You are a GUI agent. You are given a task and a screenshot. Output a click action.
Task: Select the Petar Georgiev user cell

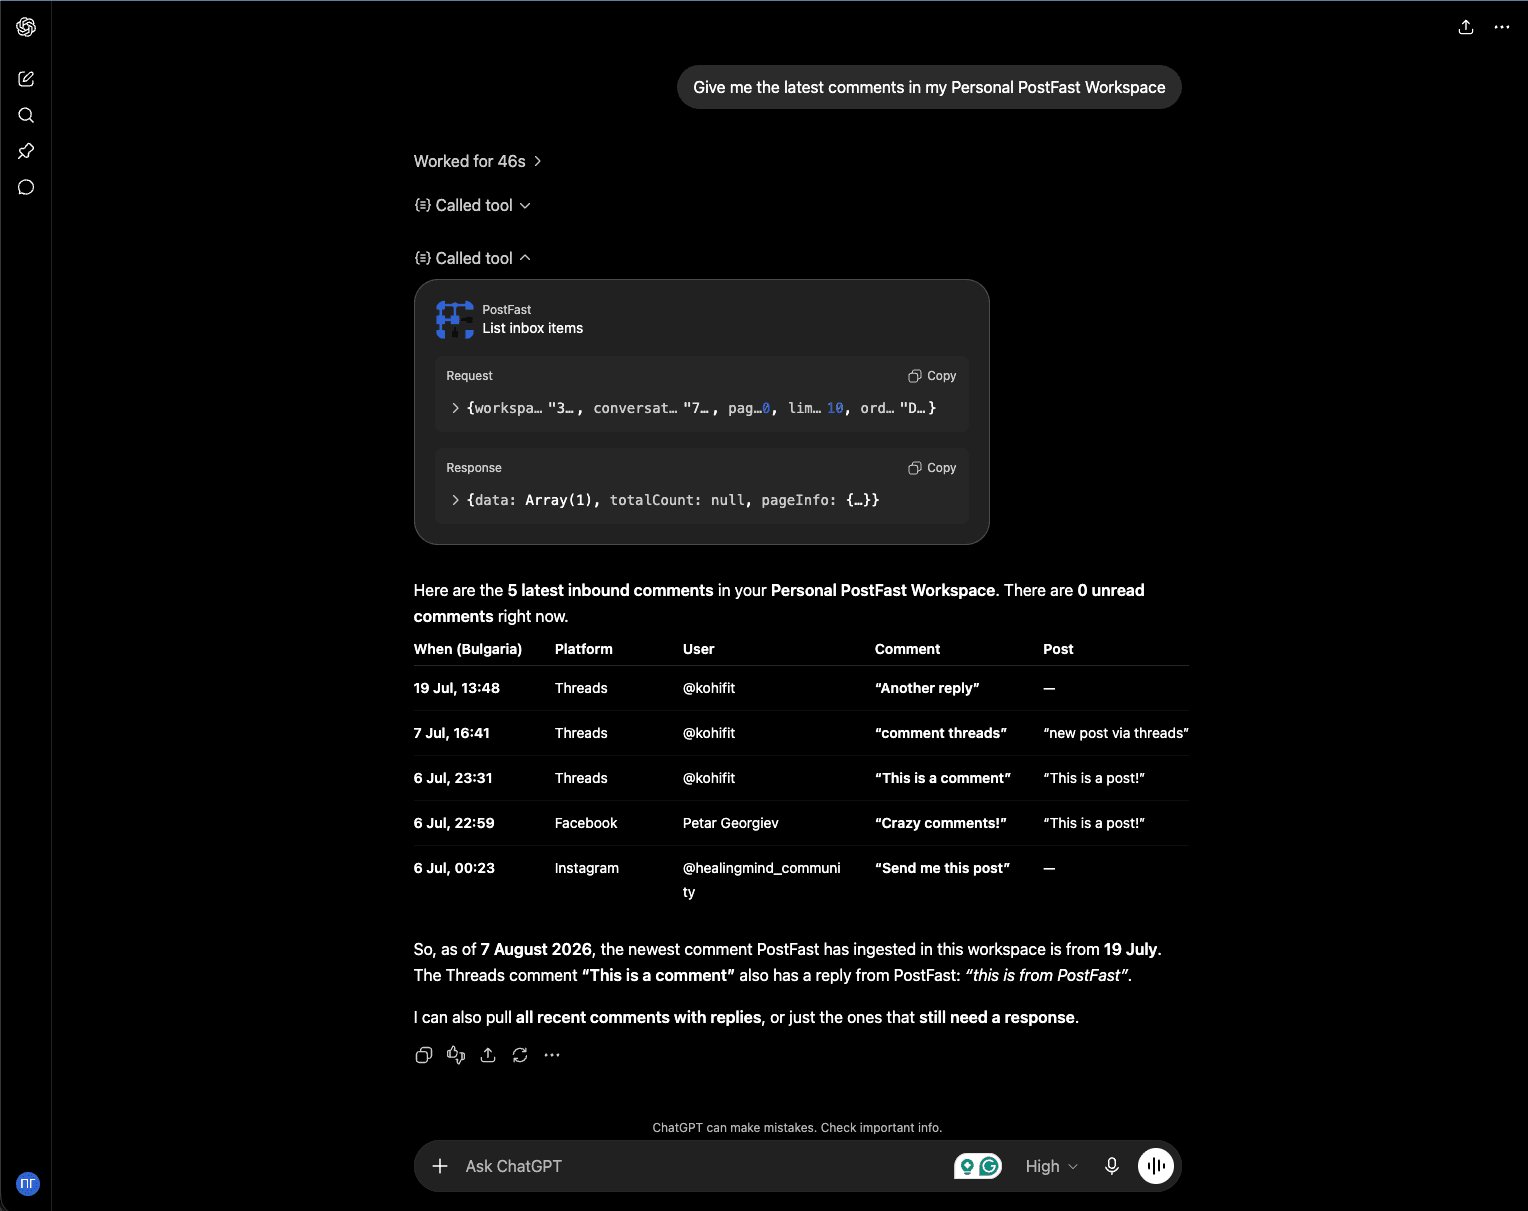coord(731,823)
